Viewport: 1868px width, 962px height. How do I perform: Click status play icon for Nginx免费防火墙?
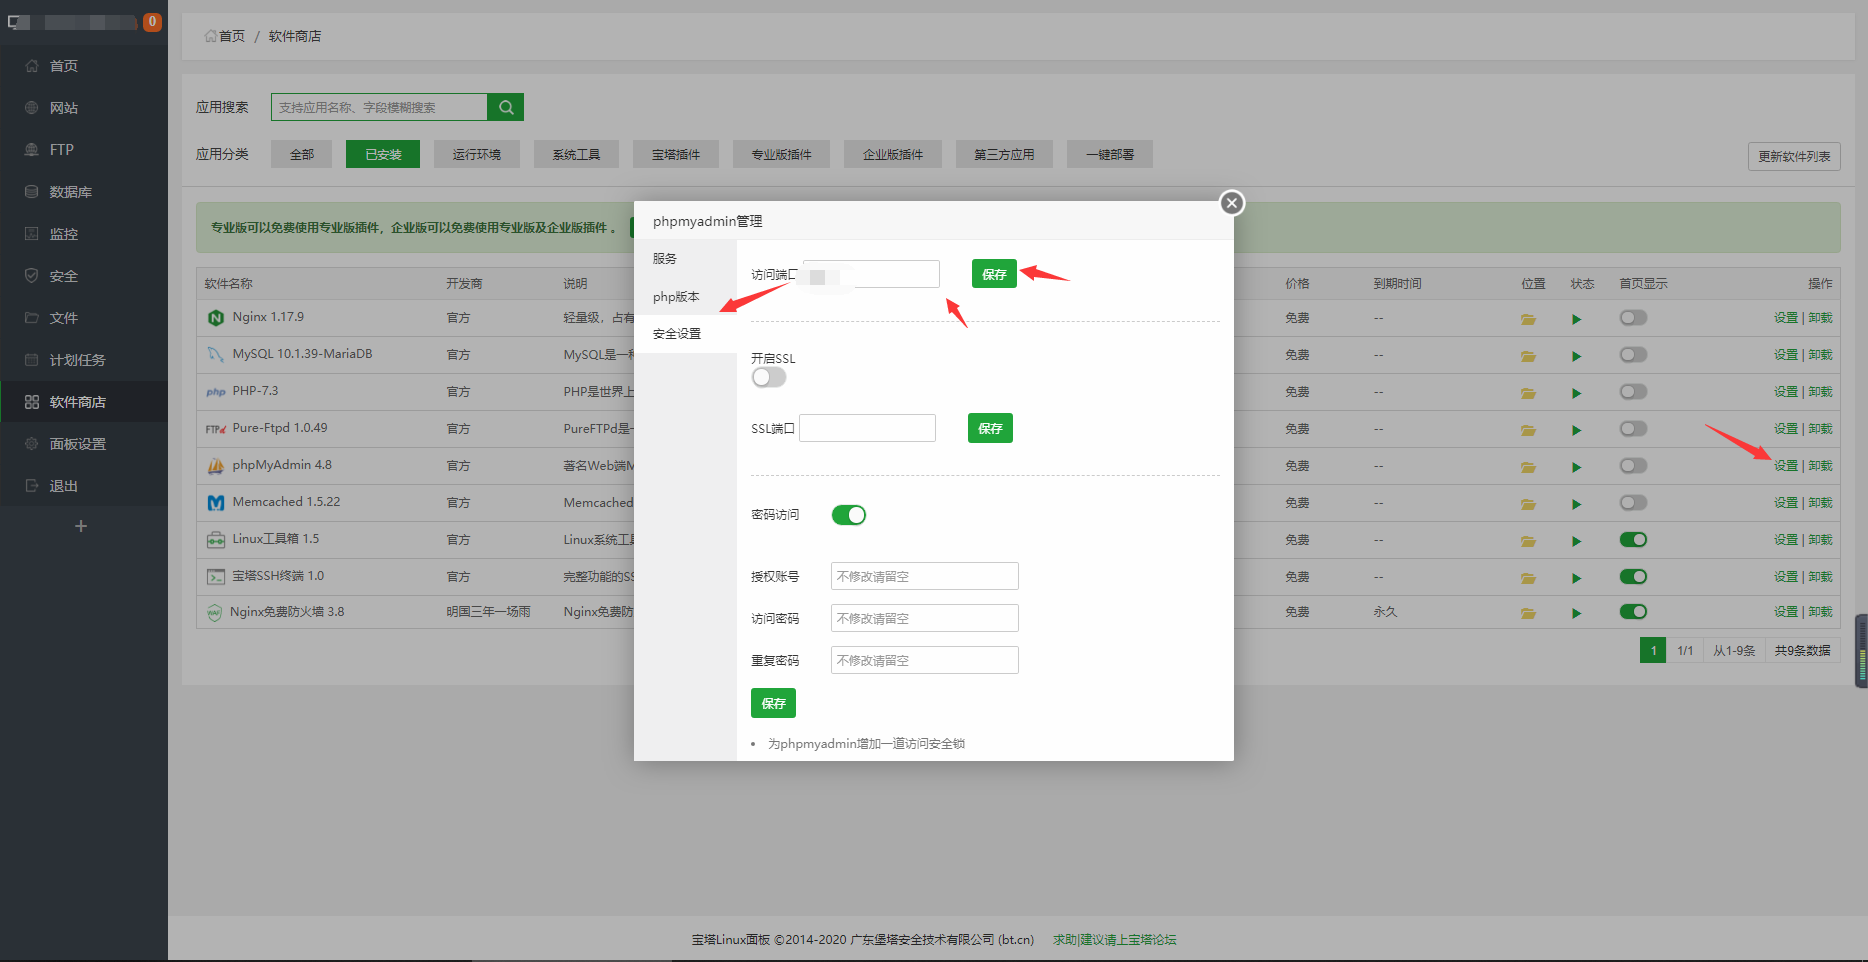pos(1577,613)
